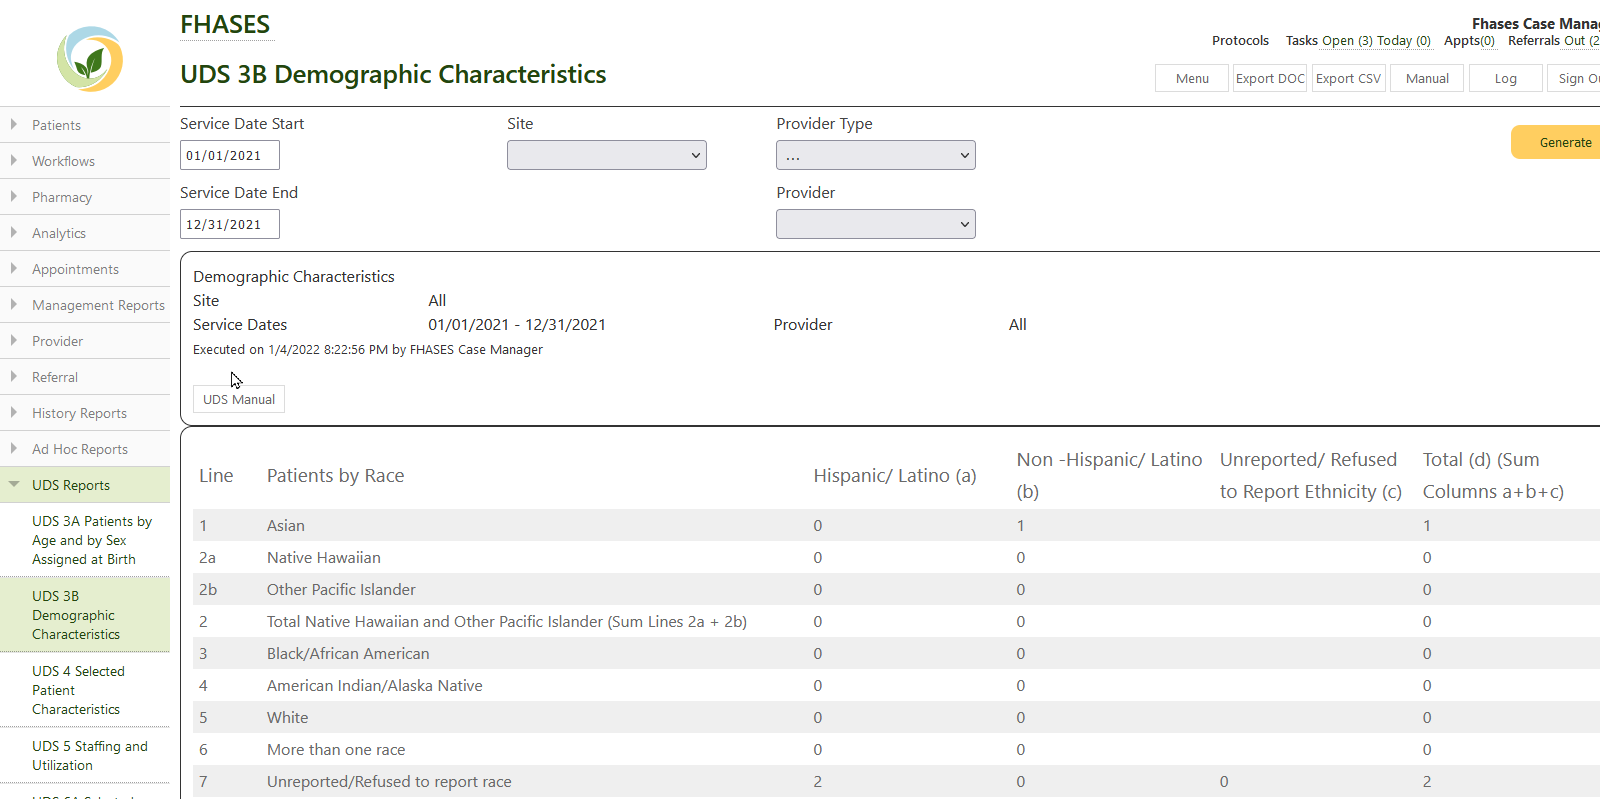1600x799 pixels.
Task: Collapse the UDS Reports section arrow
Action: click(14, 484)
